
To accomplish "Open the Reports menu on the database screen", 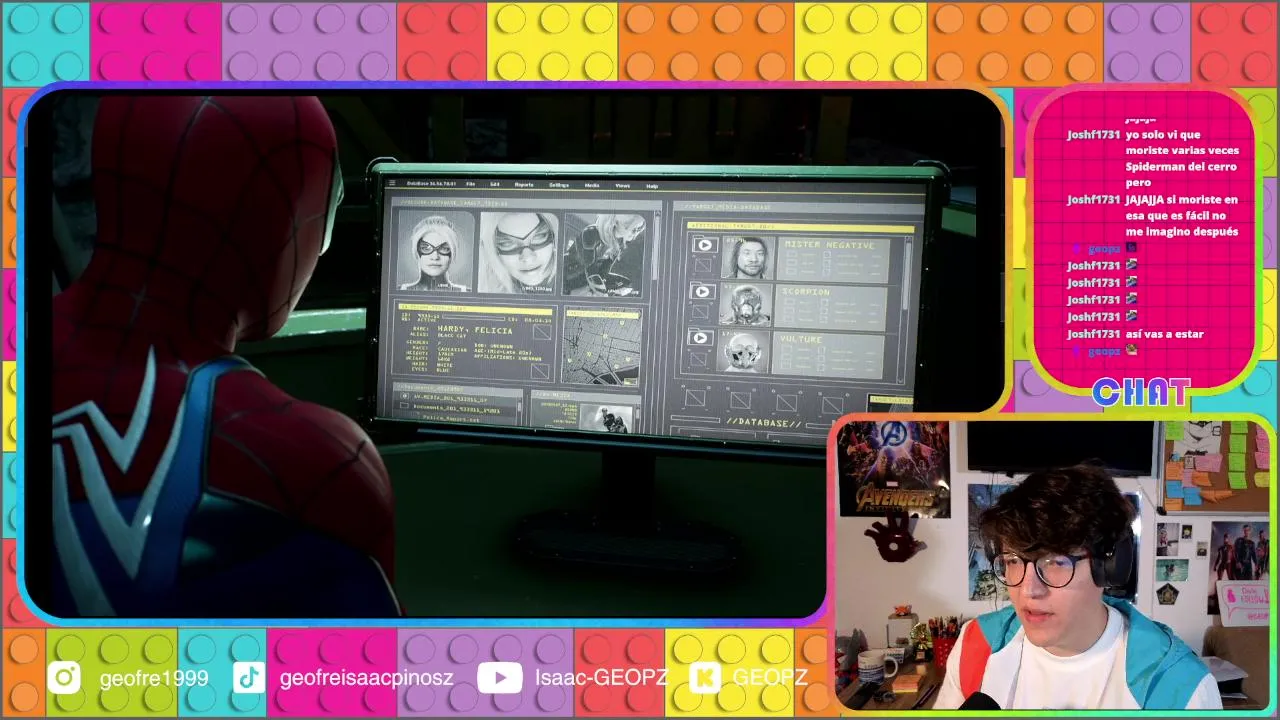I will click(524, 185).
